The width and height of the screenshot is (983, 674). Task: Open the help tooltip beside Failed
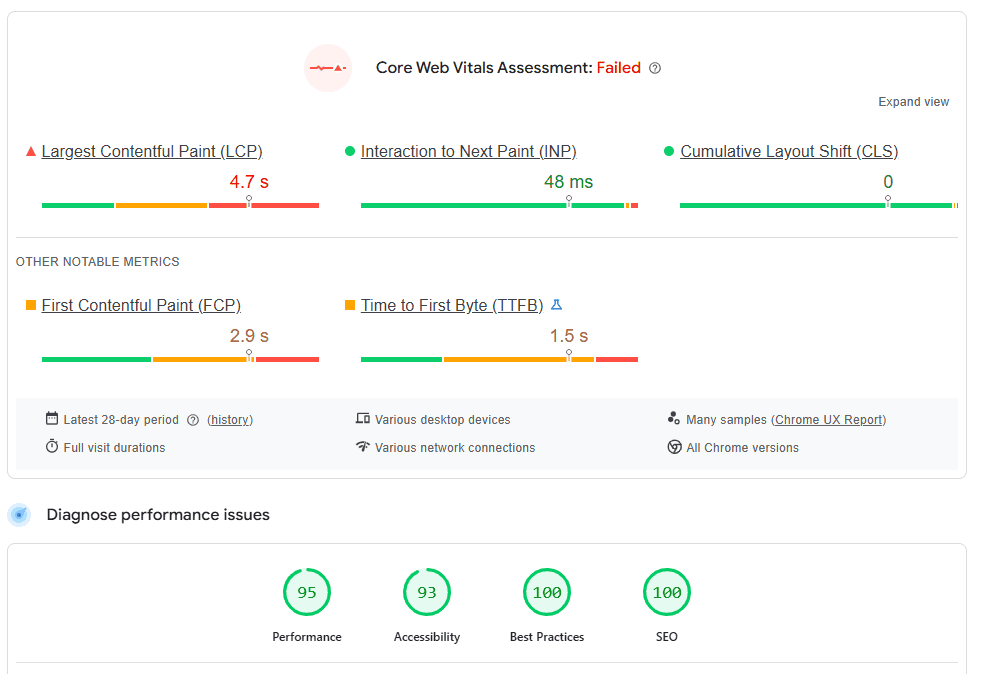pyautogui.click(x=655, y=67)
